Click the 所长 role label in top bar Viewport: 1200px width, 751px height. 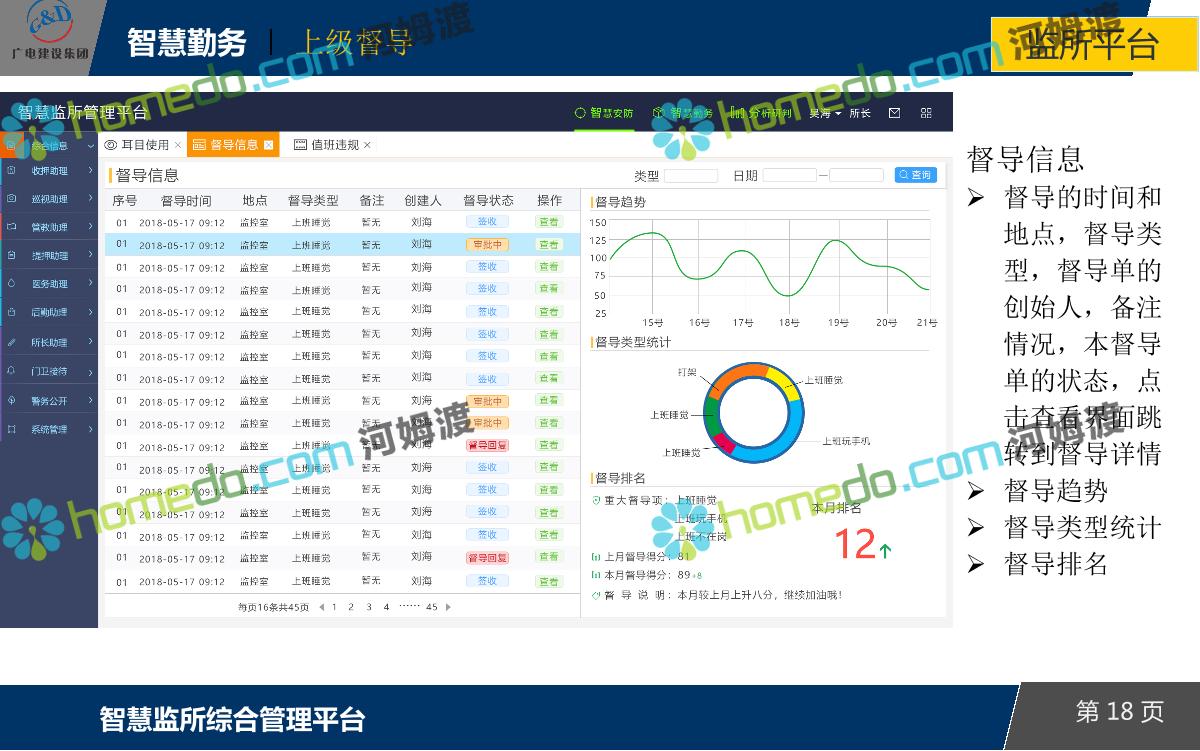860,113
